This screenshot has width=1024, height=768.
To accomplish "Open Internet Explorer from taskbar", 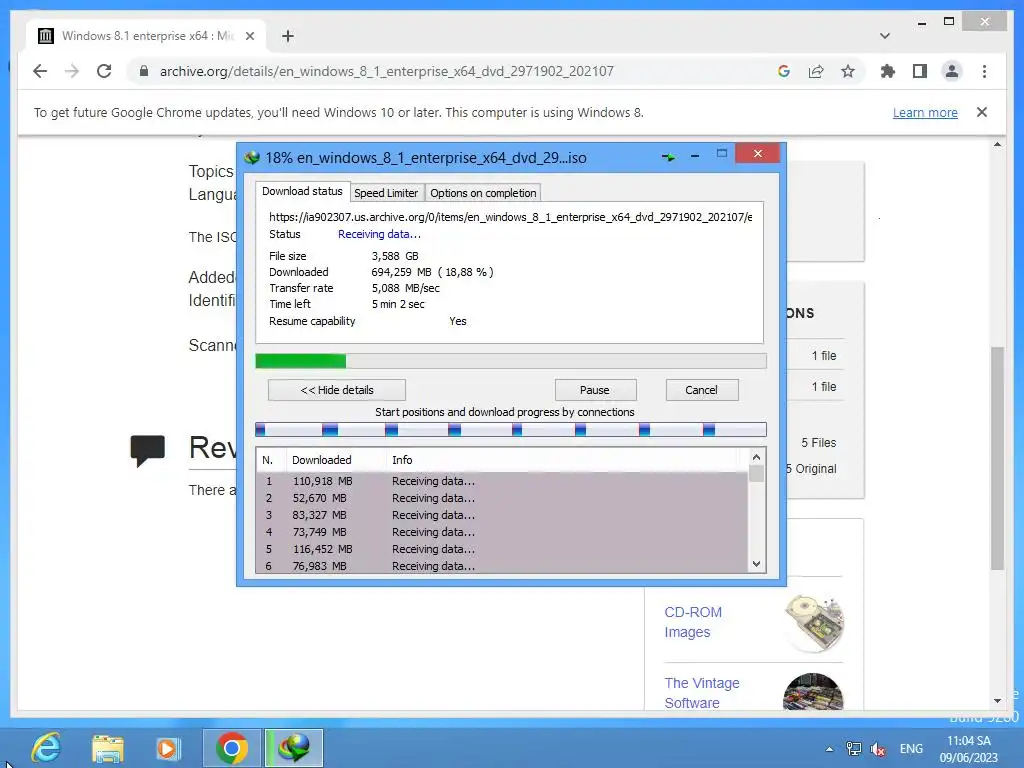I will pos(46,748).
